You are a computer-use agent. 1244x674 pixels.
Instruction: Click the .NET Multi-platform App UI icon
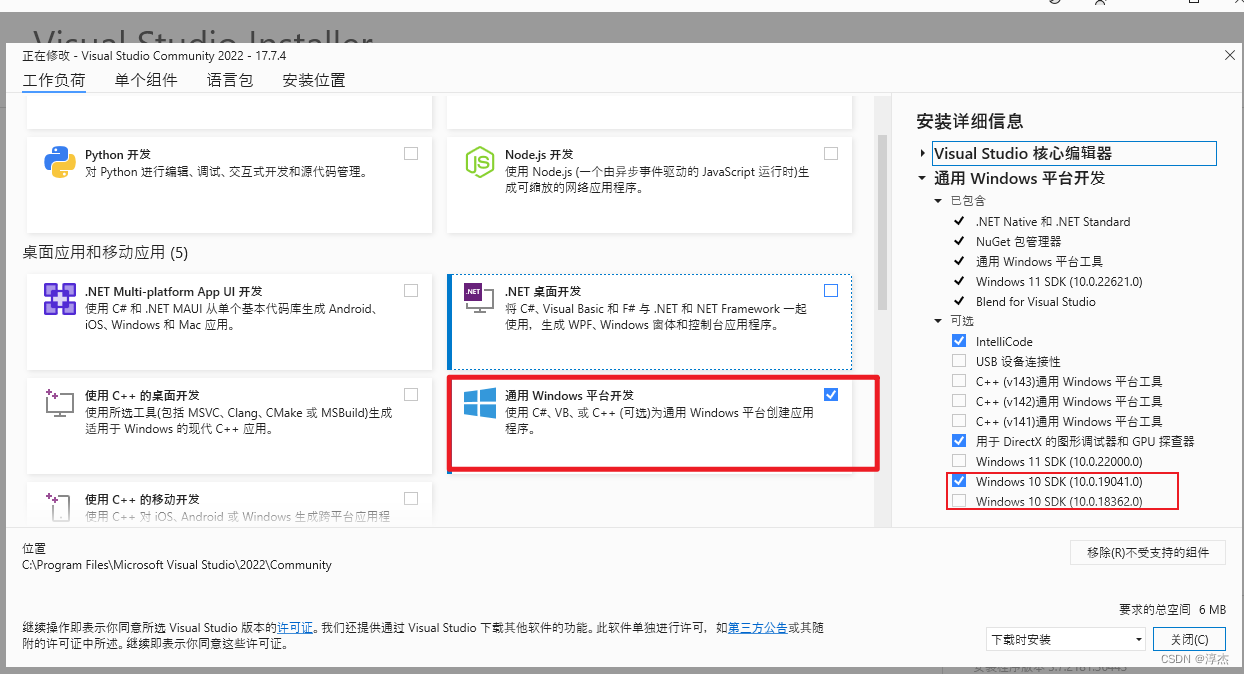coord(60,299)
